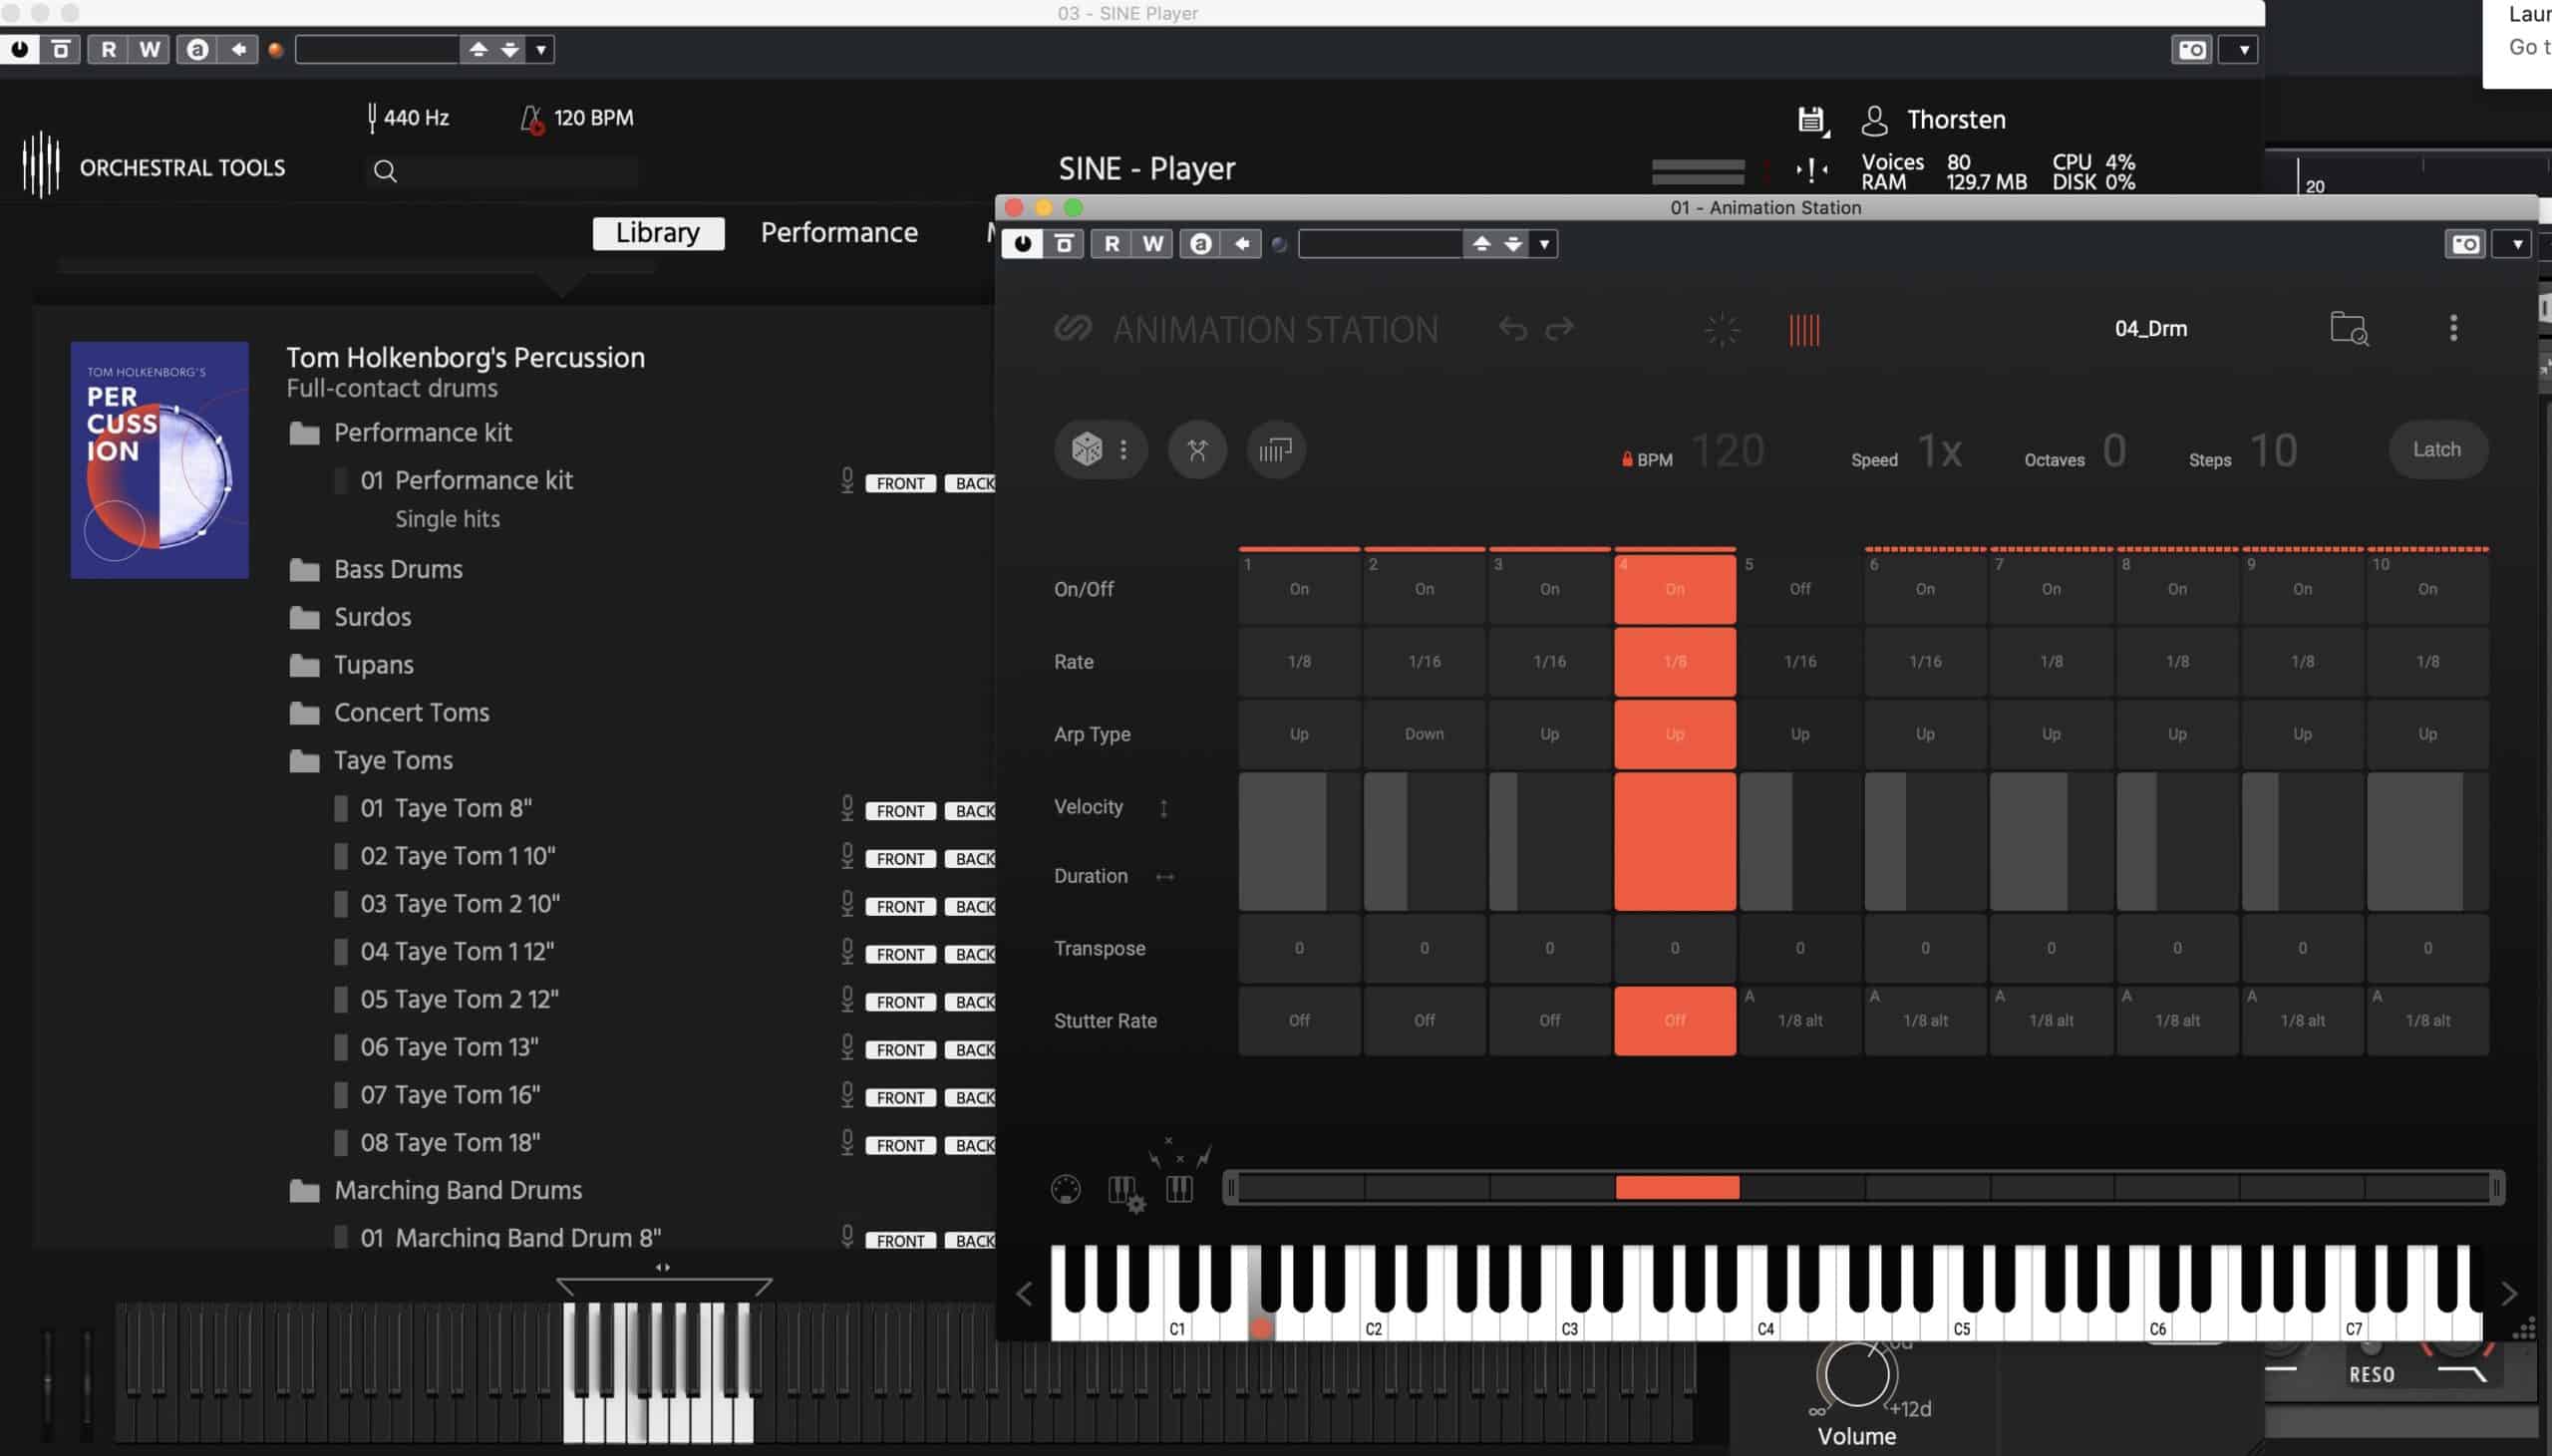The image size is (2552, 1456).
Task: Click FRONT mic button for 08 Taye Tom 18"
Action: [x=900, y=1146]
